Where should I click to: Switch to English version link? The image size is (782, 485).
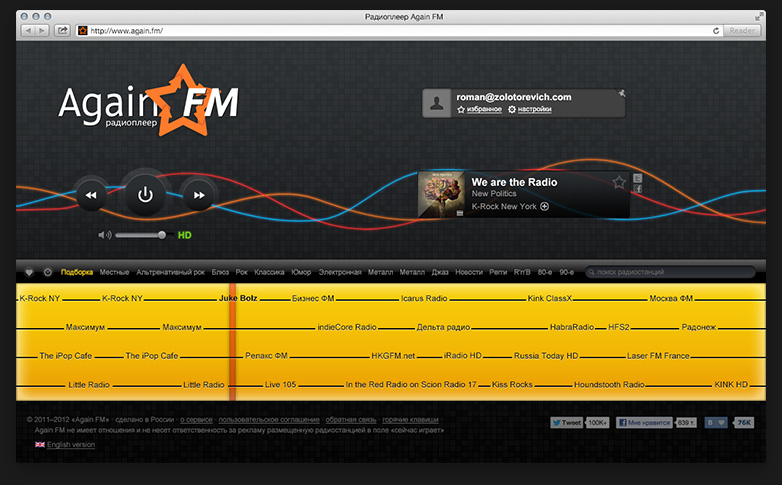point(71,445)
